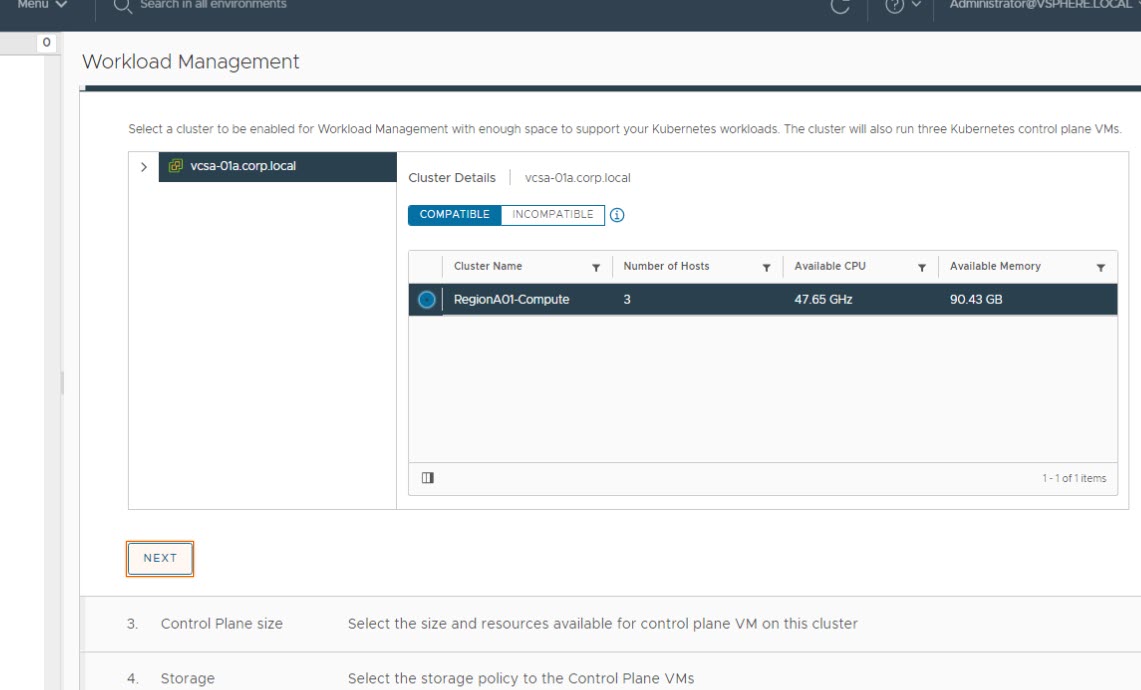Expand the vcsa-01a.corp.local tree node
The image size is (1141, 690).
pos(144,167)
